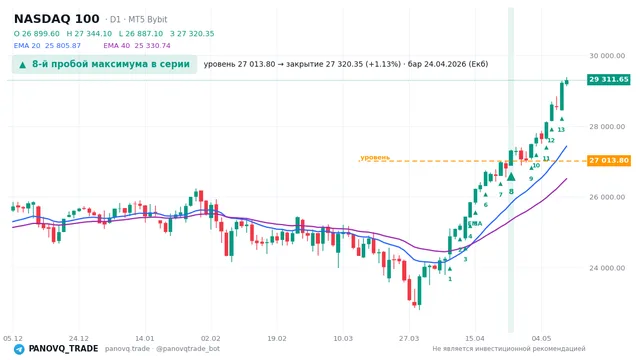Click breakout marker number 1
The width and height of the screenshot is (640, 360).
[450, 279]
